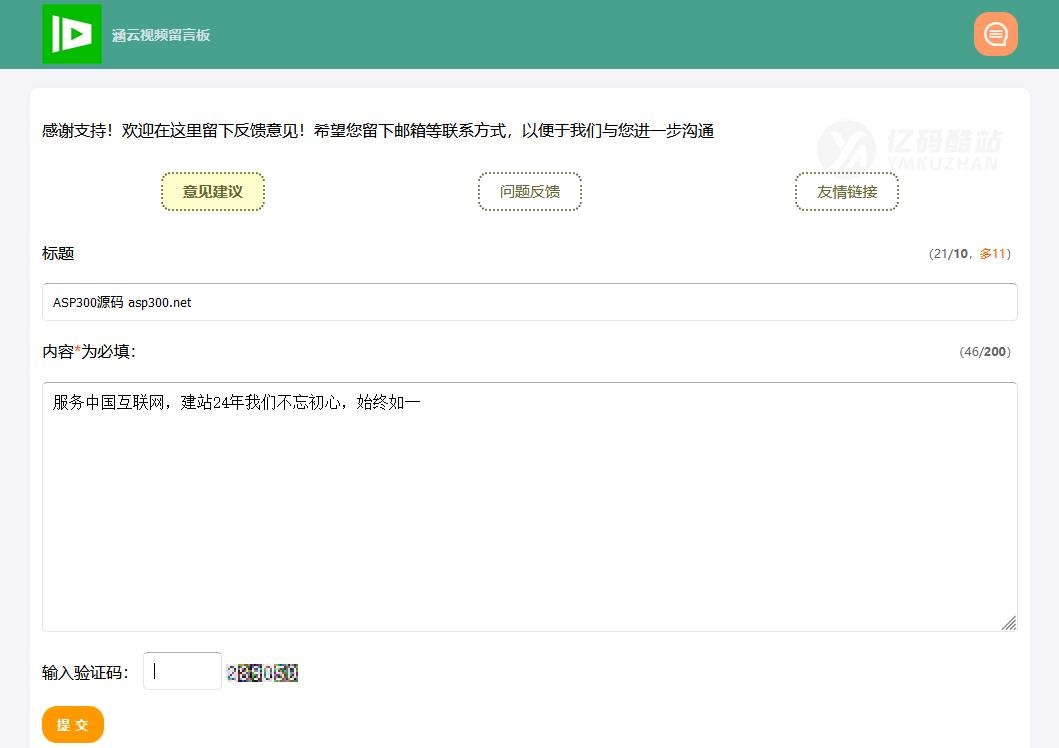Click the 感谢支持 welcome message text
Viewport: 1059px width, 748px height.
pyautogui.click(x=378, y=130)
